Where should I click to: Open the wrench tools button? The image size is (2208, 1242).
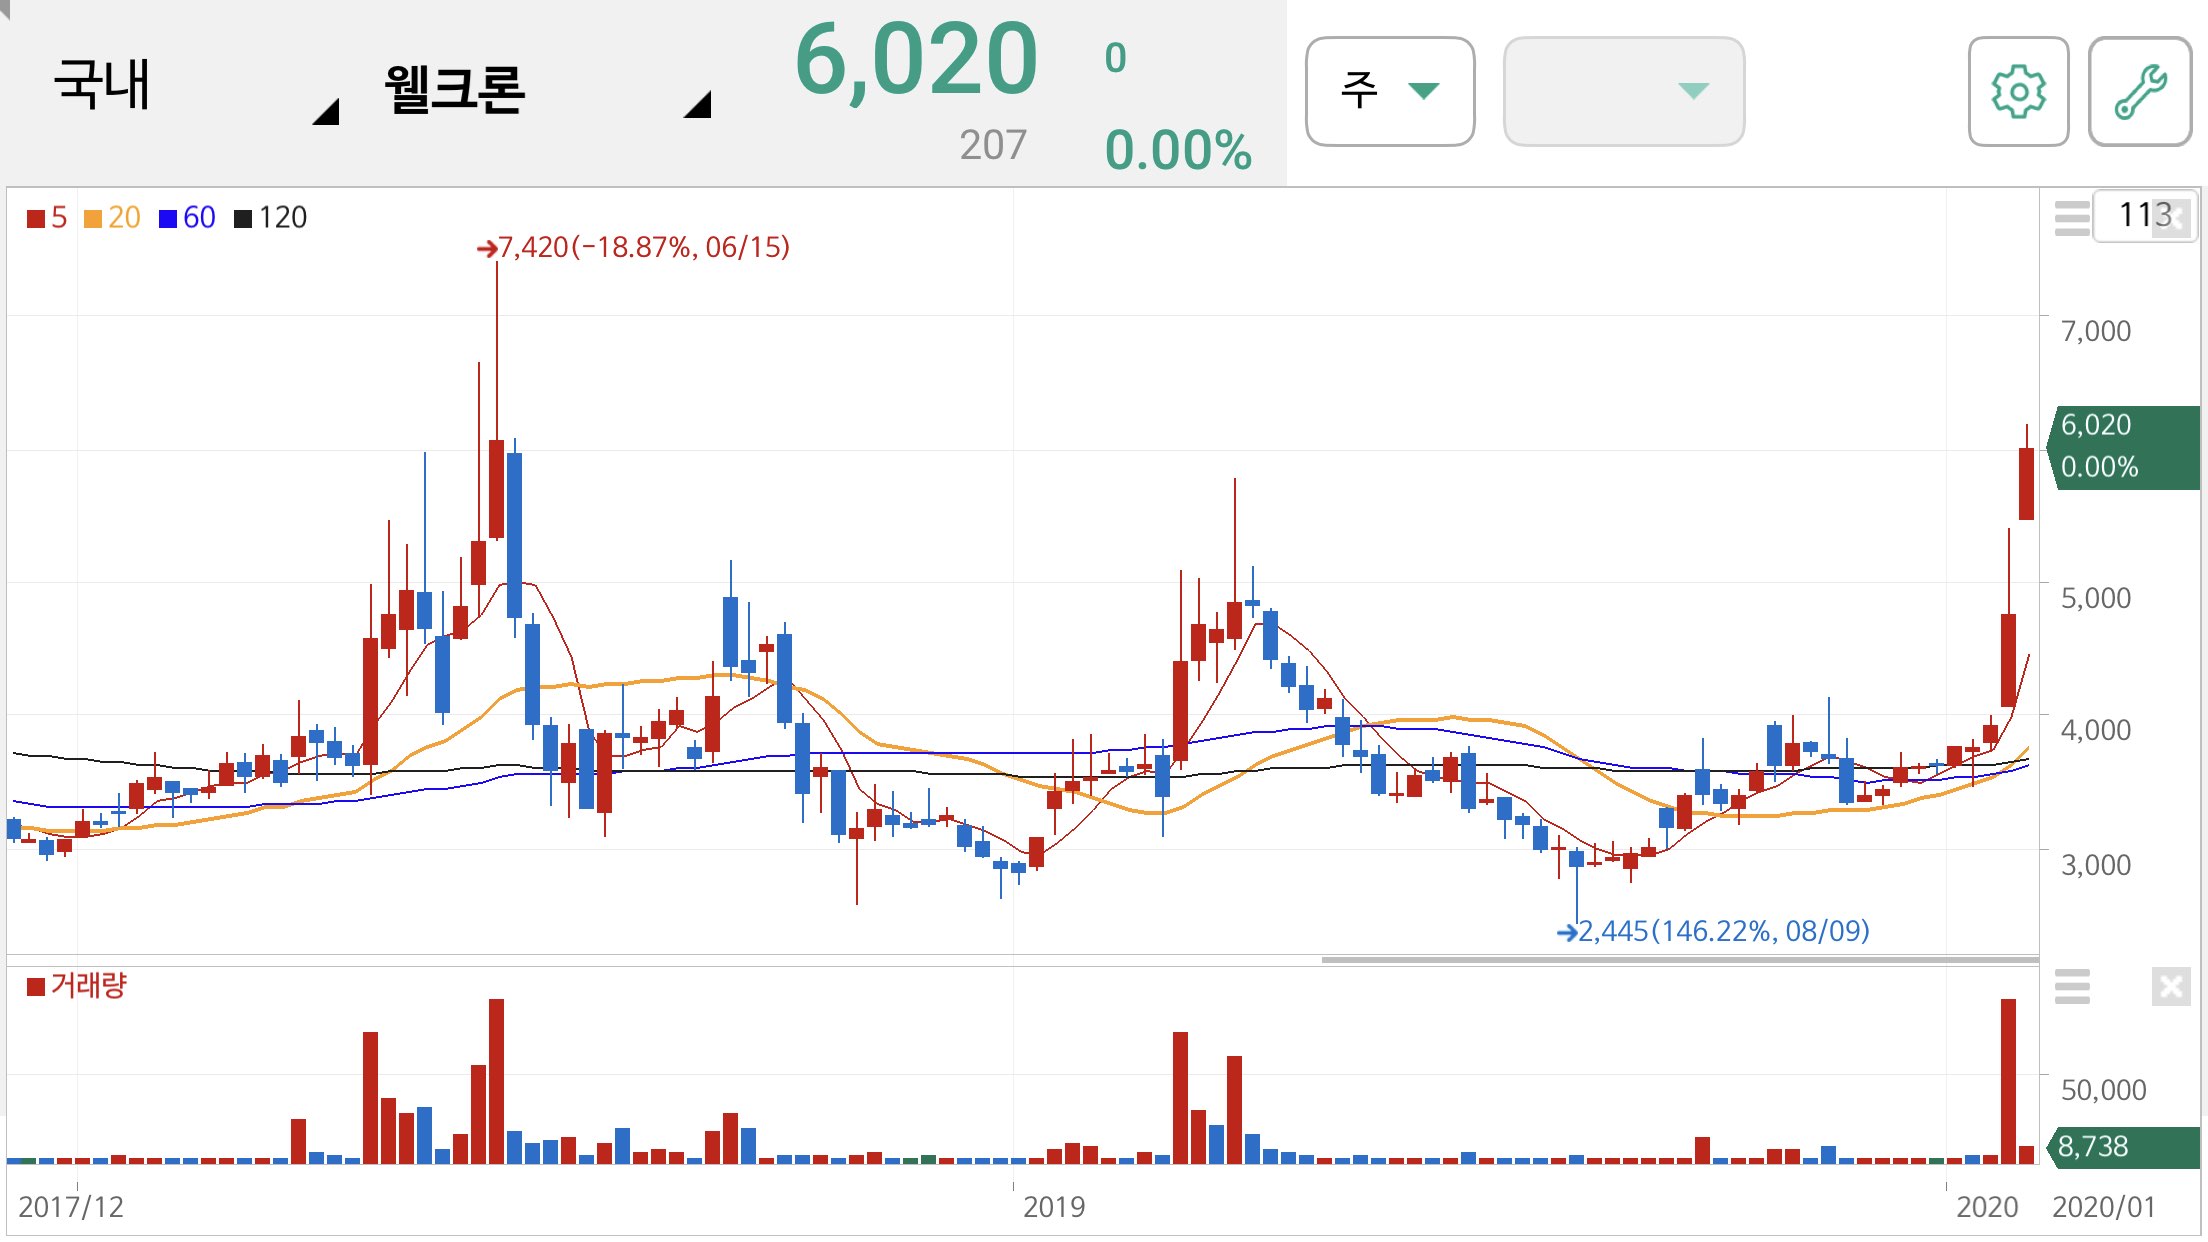click(x=2140, y=92)
